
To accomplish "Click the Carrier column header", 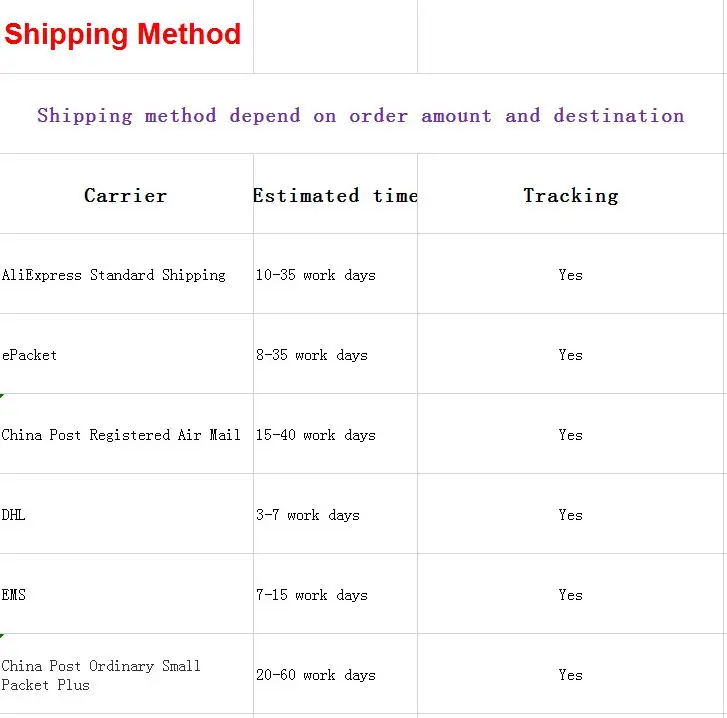I will tap(125, 195).
